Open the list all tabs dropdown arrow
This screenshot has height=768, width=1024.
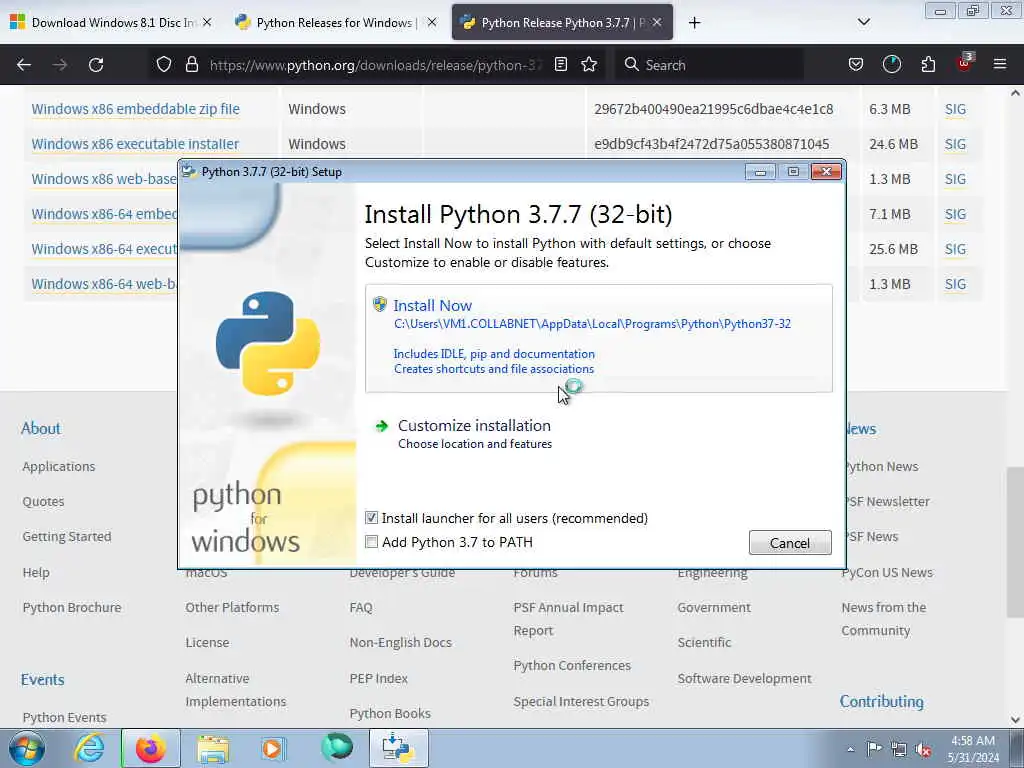[x=863, y=22]
